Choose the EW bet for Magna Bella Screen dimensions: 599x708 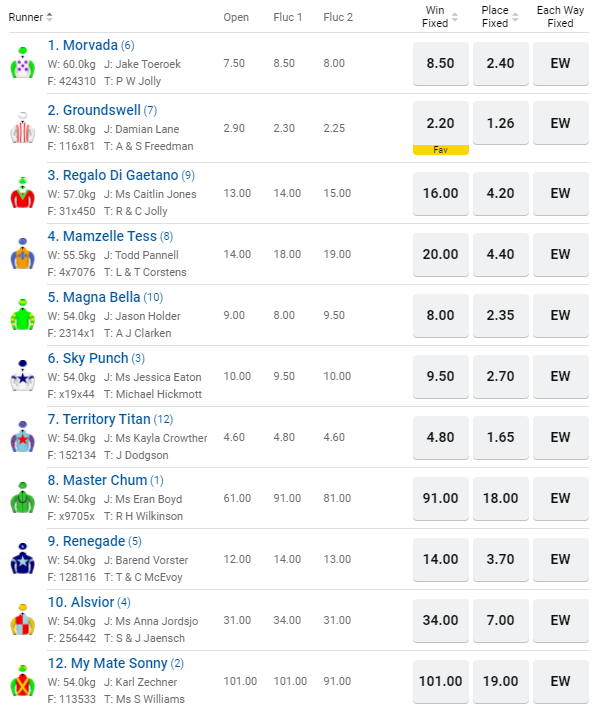point(561,315)
